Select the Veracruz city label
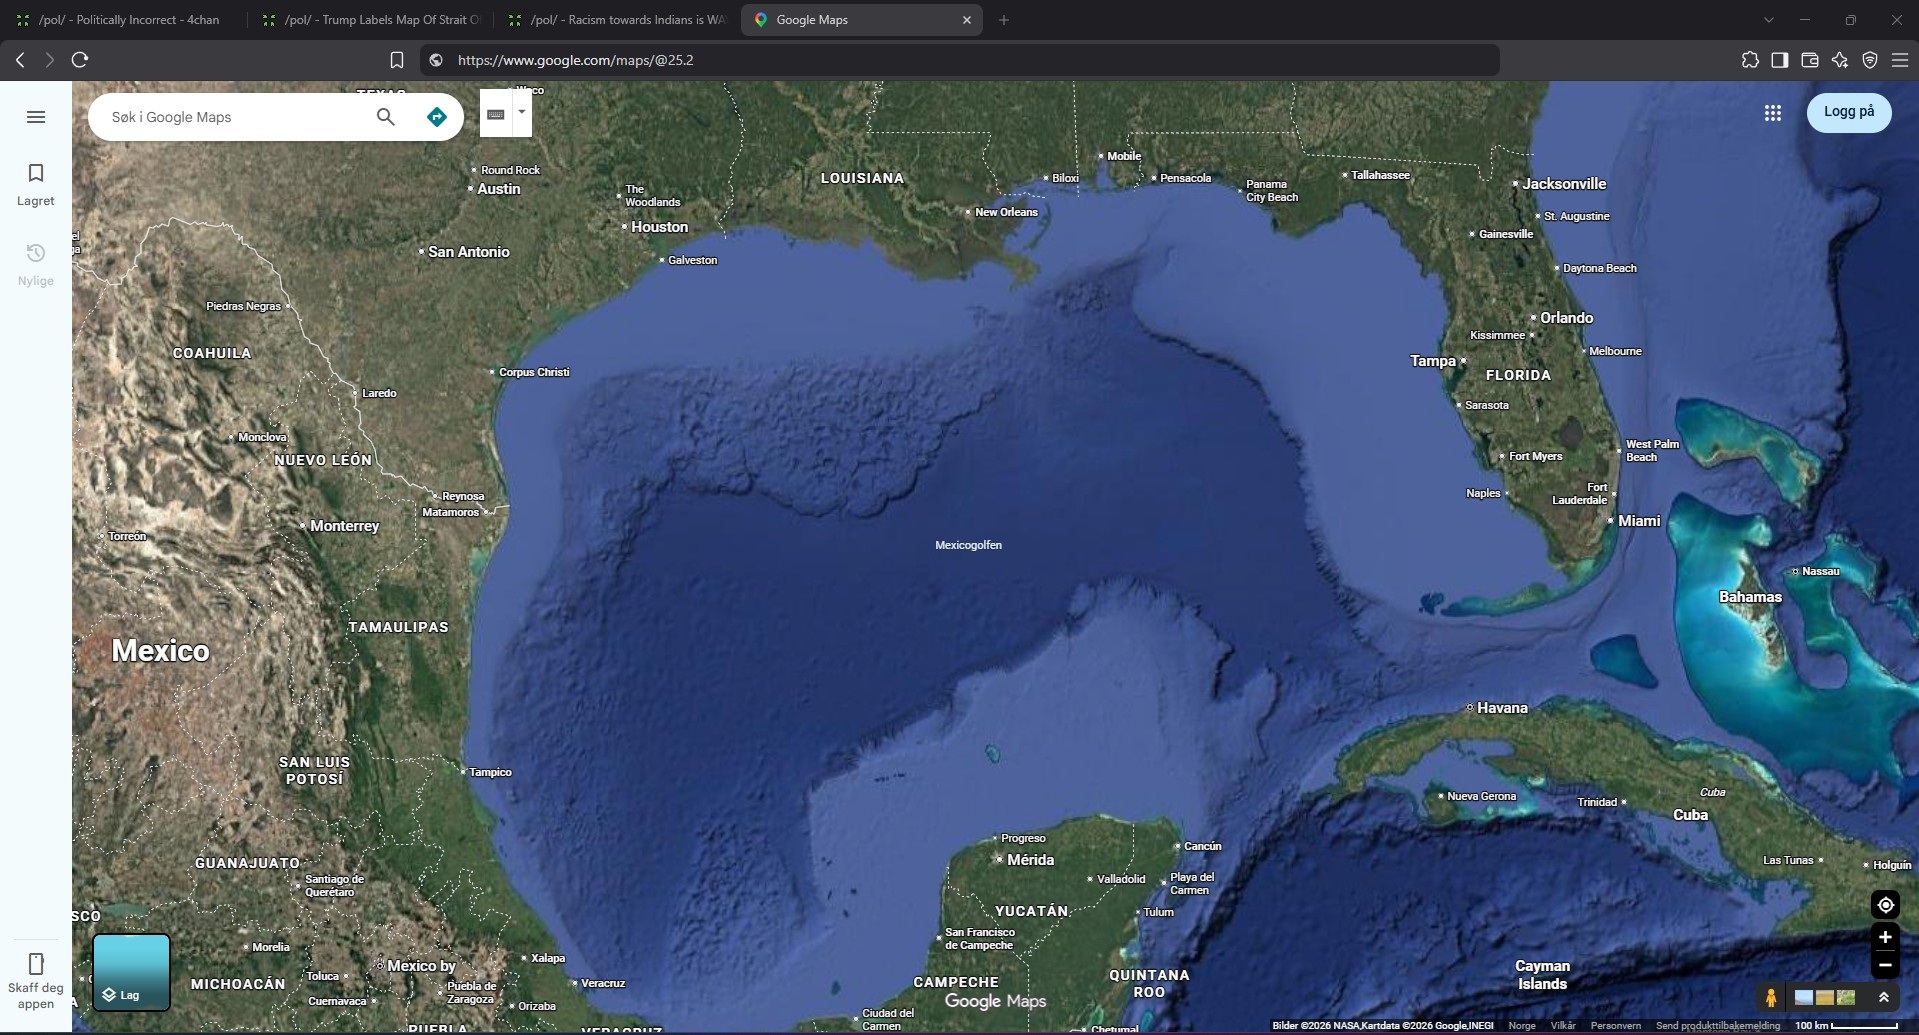The height and width of the screenshot is (1035, 1919). [603, 983]
